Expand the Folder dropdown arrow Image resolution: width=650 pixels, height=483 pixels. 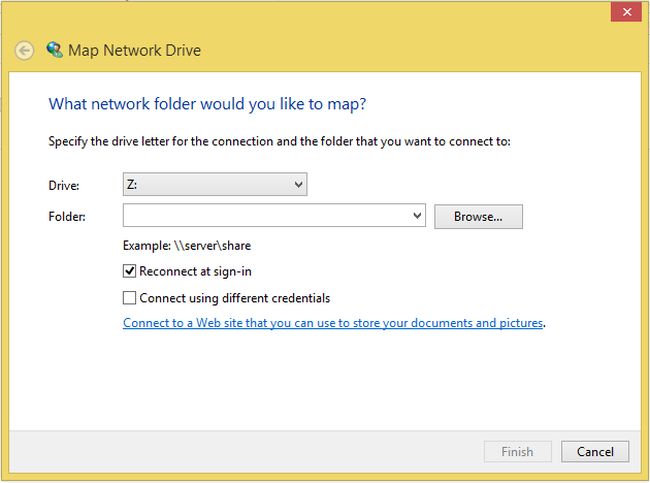[417, 216]
